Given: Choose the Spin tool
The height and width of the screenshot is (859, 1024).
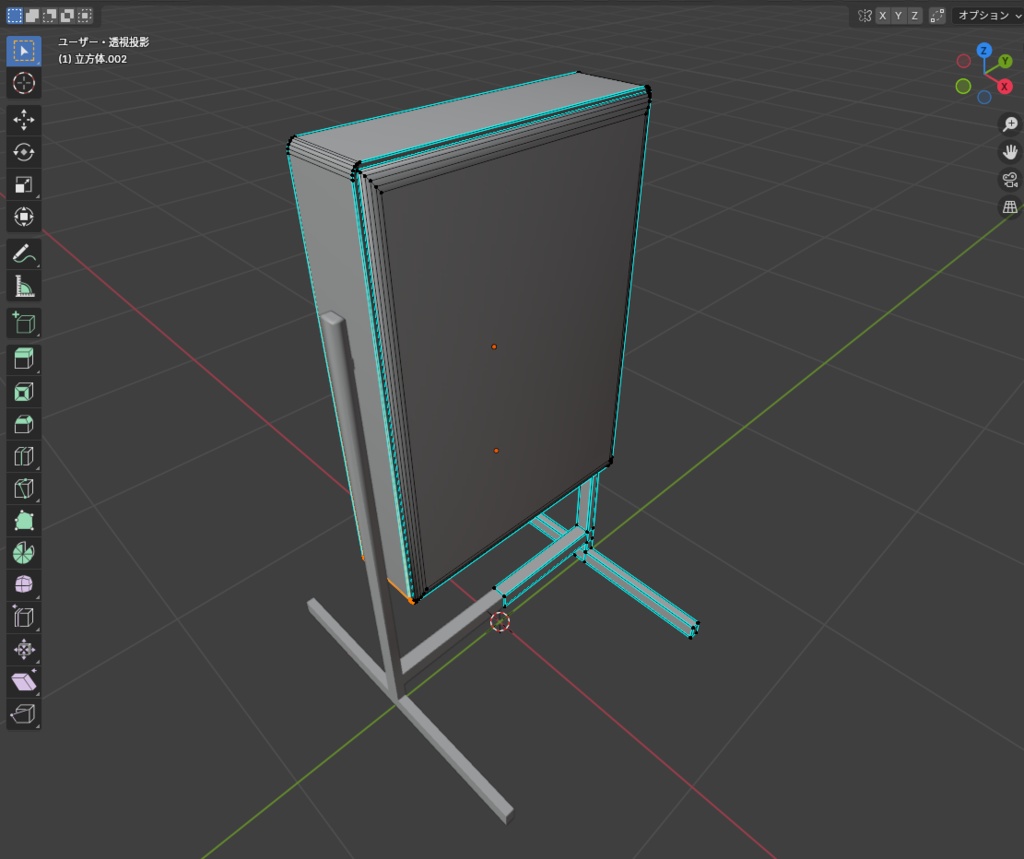Looking at the screenshot, I should (24, 553).
